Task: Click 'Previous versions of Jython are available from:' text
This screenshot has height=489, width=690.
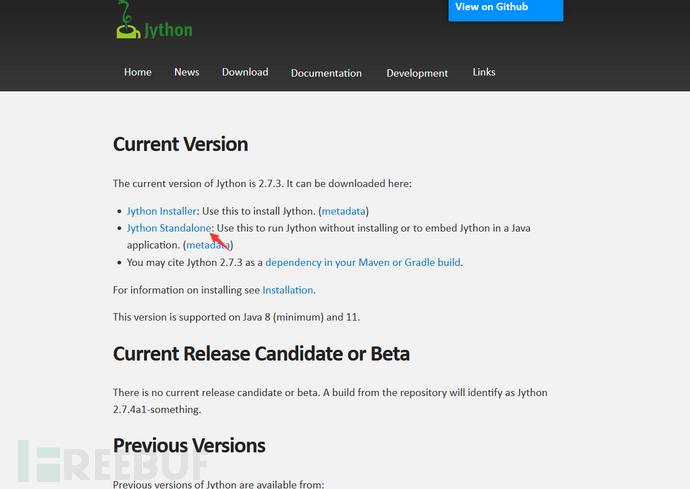Action: pos(218,484)
